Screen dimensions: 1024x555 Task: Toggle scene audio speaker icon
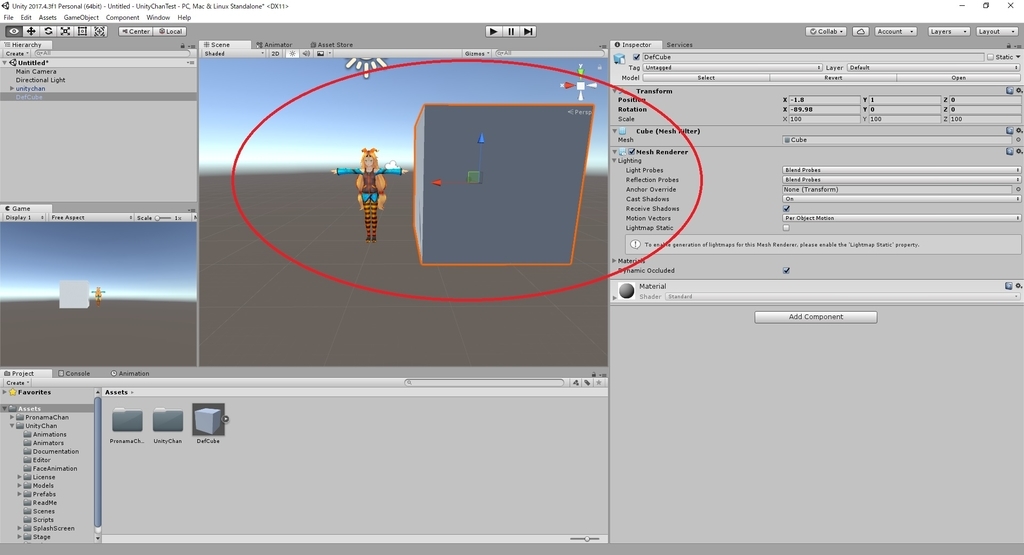click(x=306, y=54)
